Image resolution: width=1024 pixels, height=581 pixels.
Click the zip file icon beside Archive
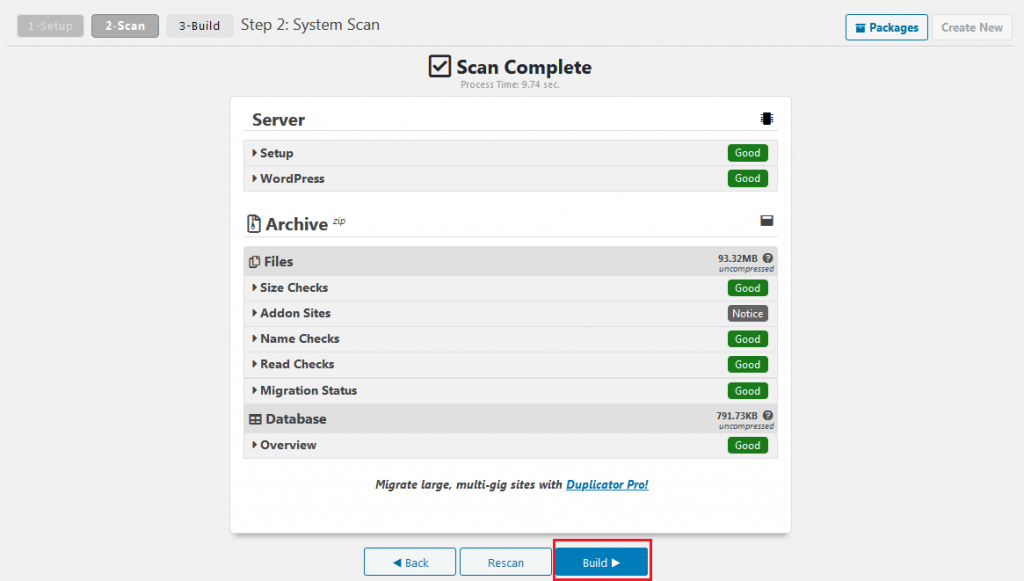254,223
